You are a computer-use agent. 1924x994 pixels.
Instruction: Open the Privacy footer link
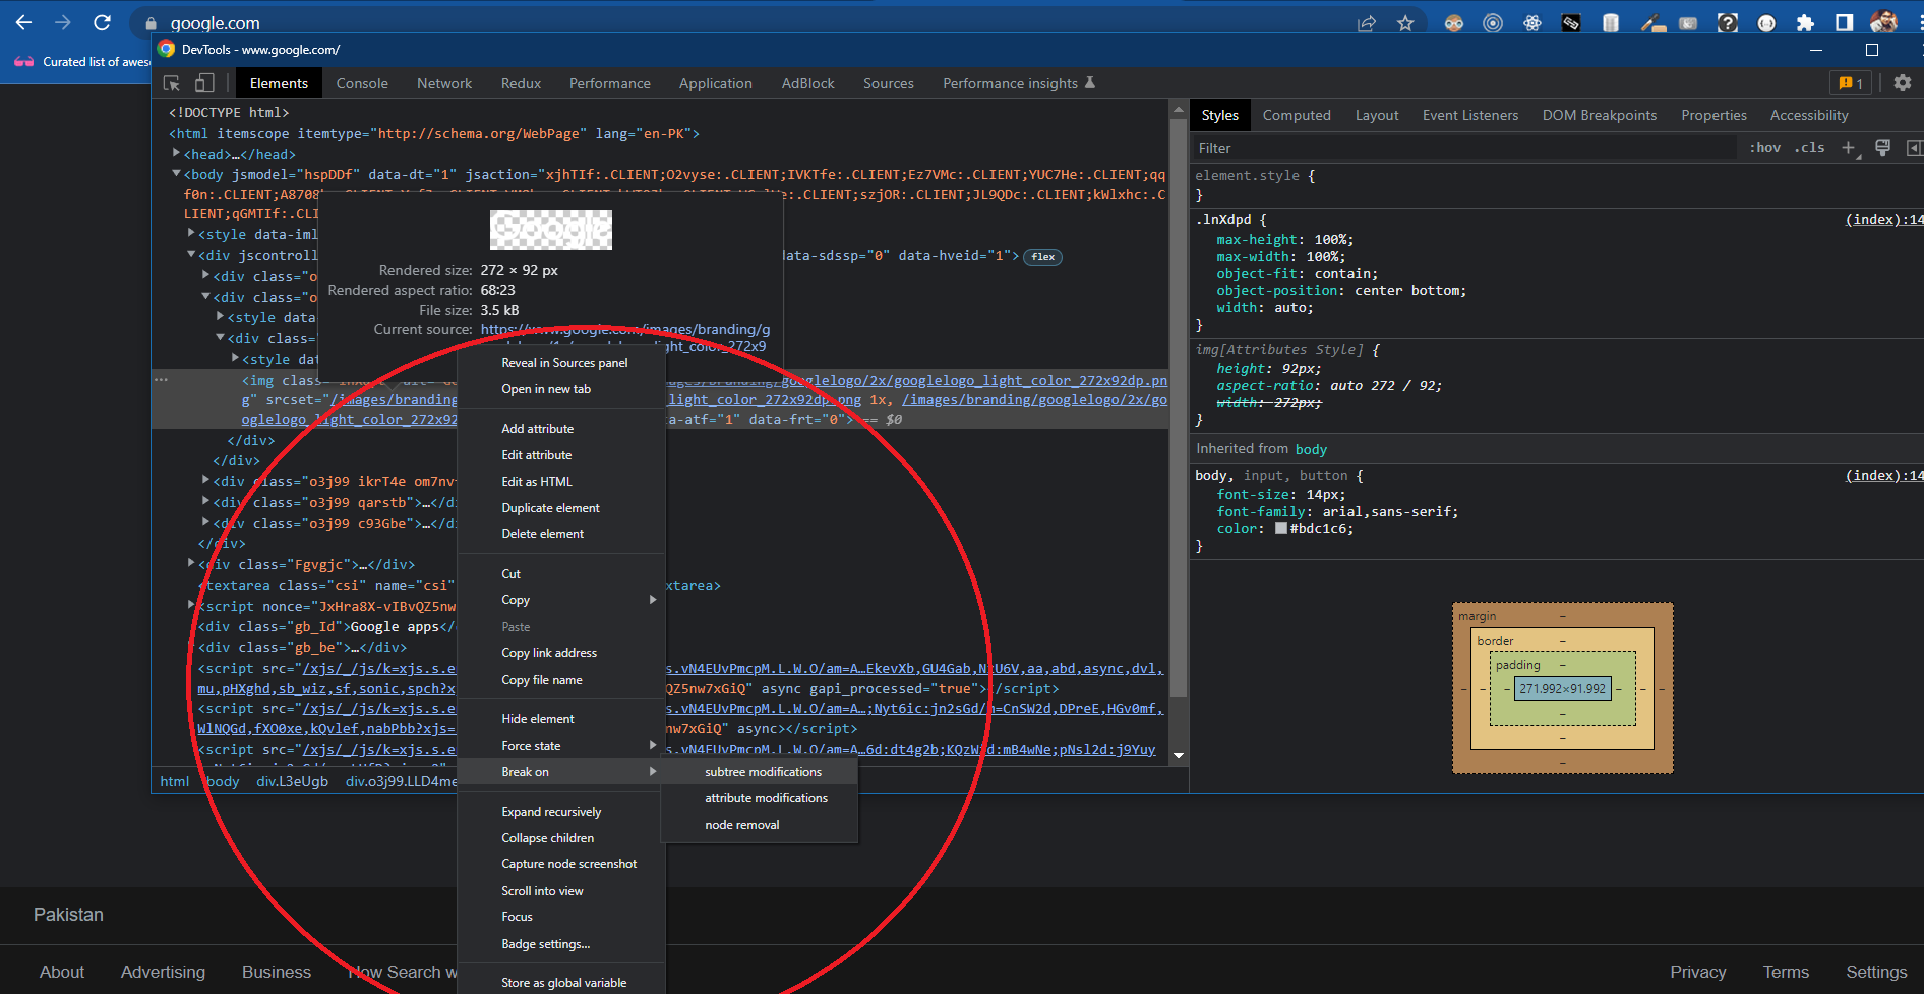[x=1698, y=972]
